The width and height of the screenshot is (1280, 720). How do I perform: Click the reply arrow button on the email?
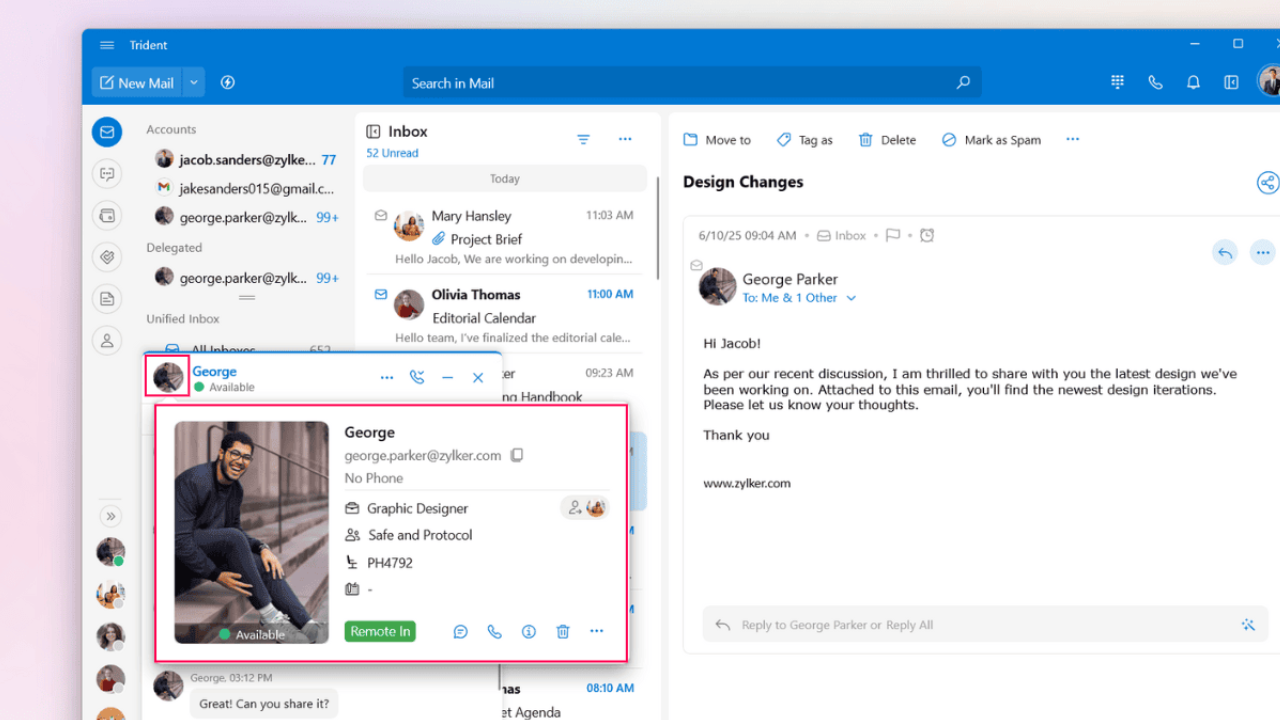tap(1225, 252)
